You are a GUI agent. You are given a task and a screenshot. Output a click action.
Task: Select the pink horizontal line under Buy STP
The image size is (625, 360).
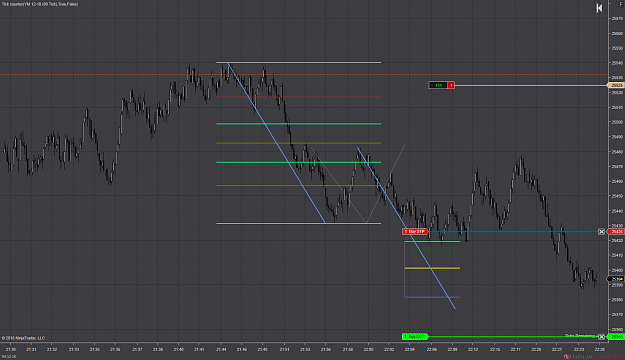coord(432,242)
